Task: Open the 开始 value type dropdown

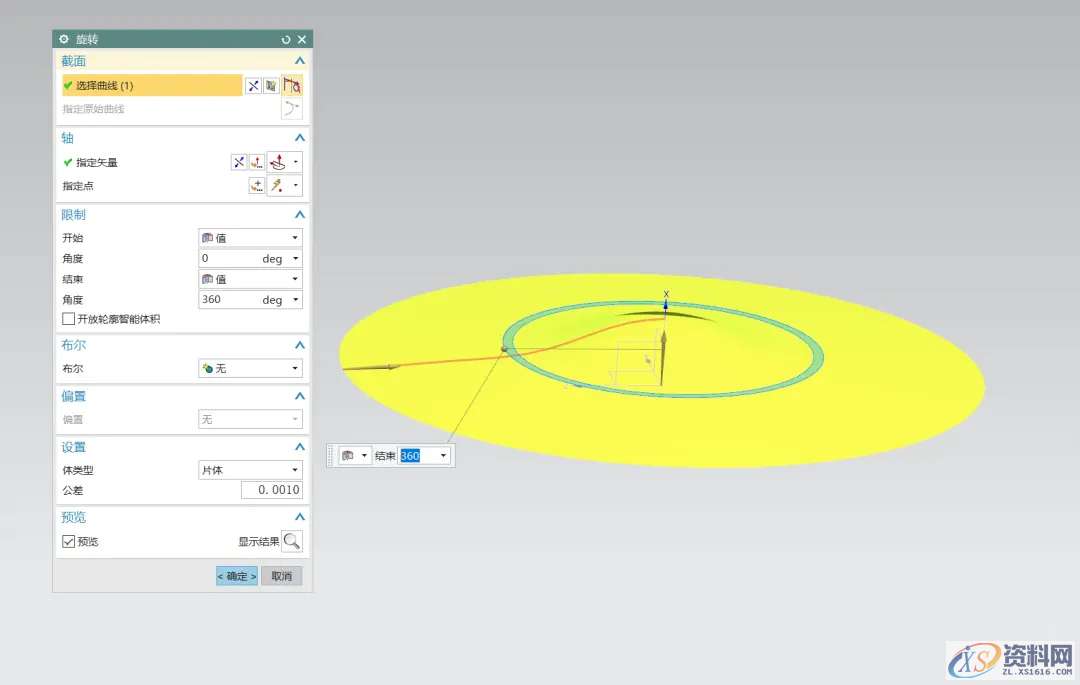Action: pyautogui.click(x=250, y=238)
